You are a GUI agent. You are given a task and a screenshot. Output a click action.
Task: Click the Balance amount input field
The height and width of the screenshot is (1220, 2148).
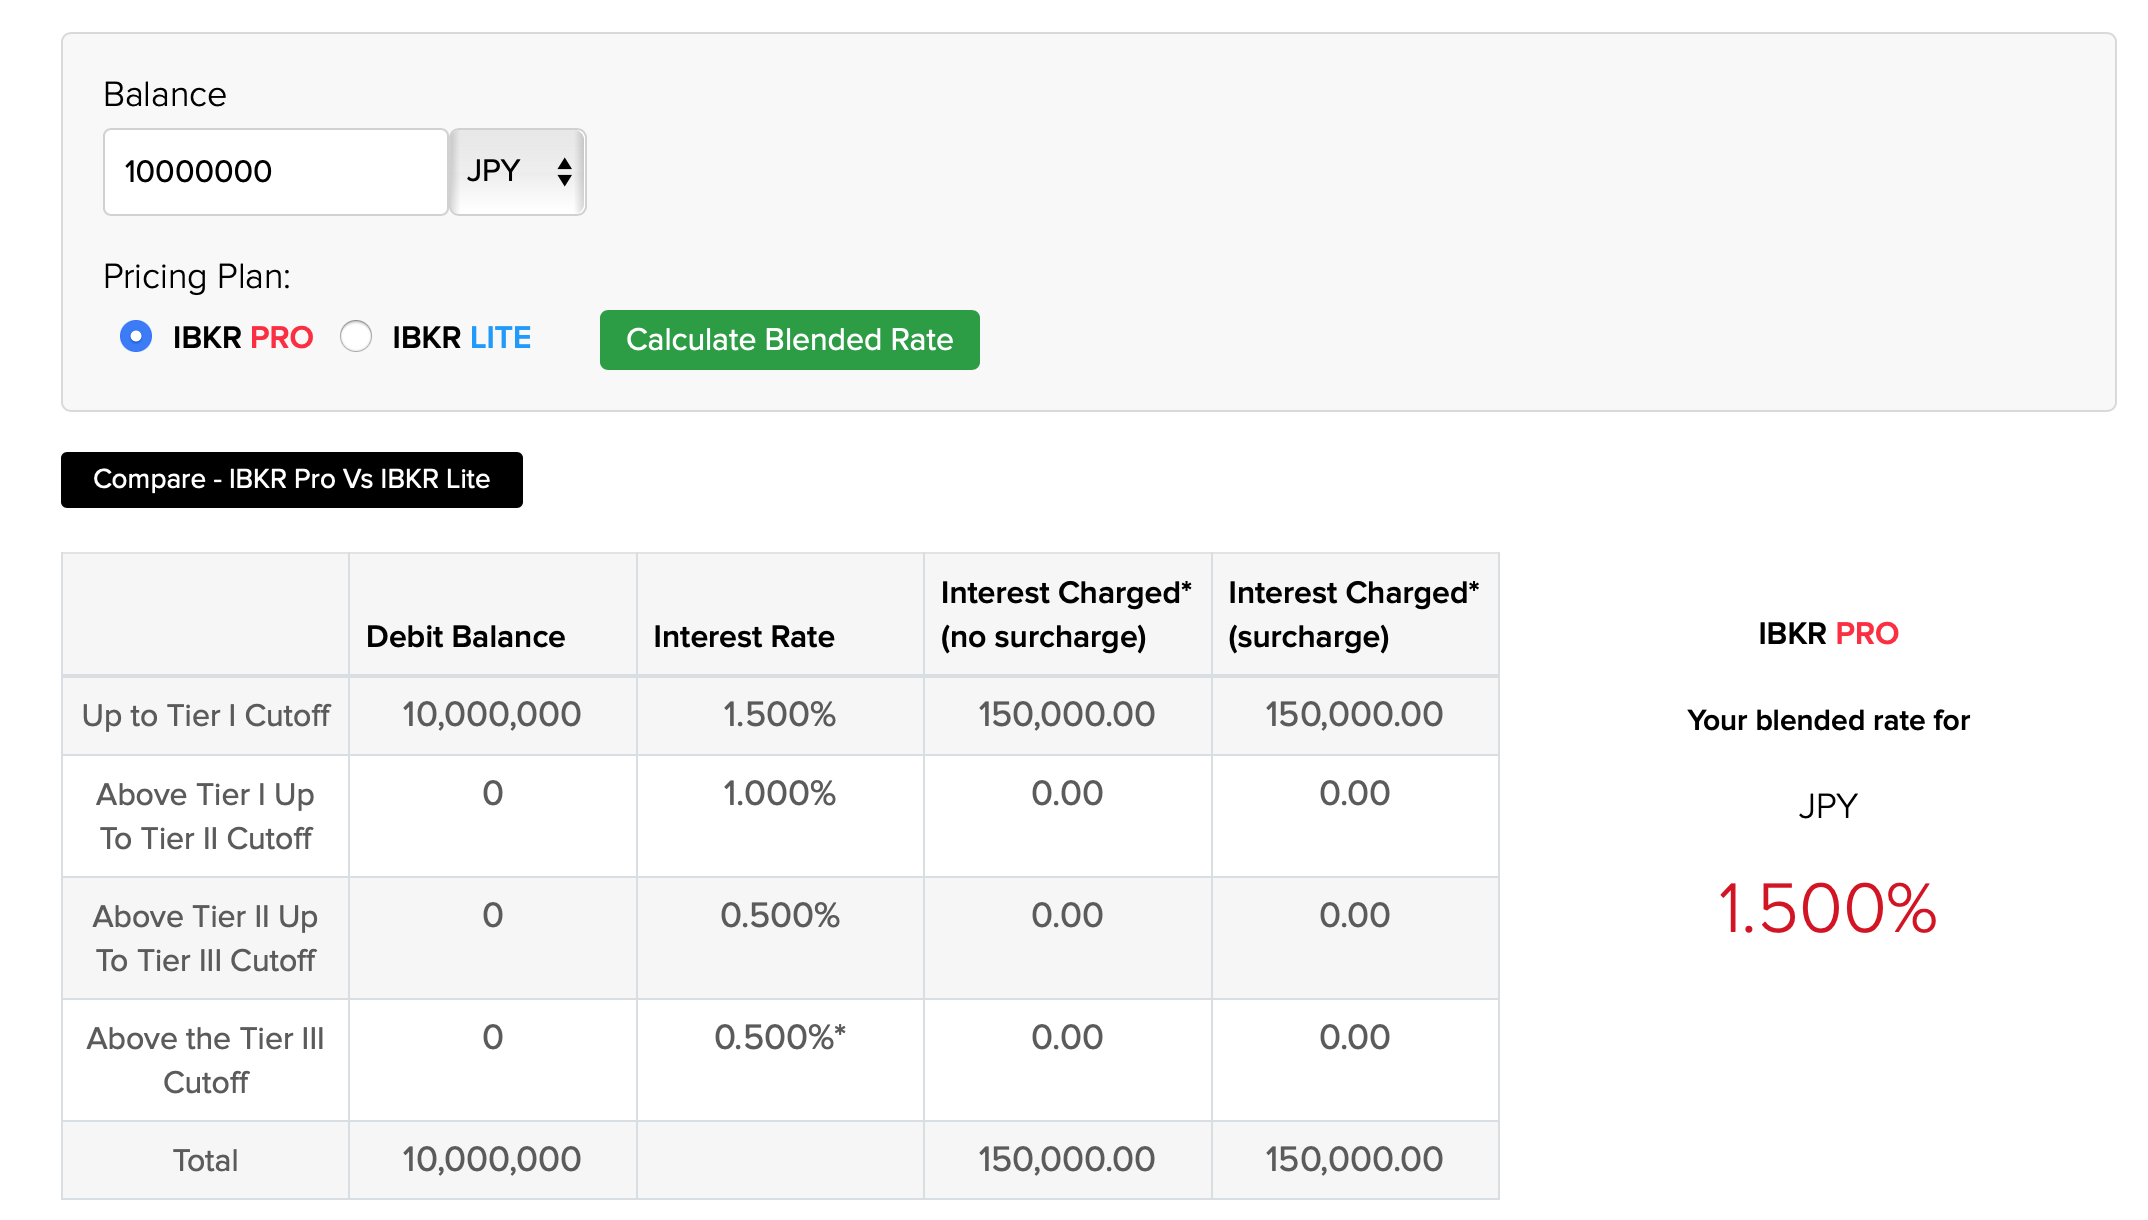click(x=276, y=172)
